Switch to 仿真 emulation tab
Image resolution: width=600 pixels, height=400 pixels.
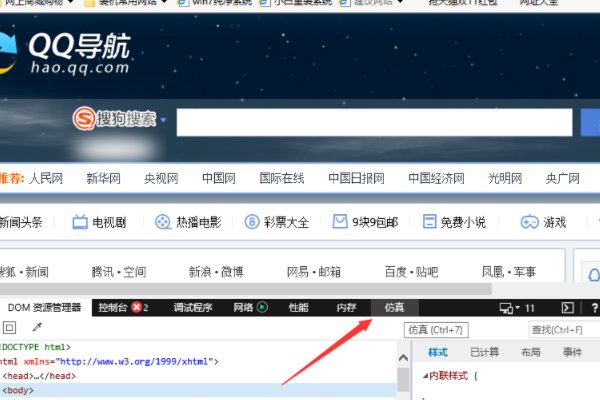tap(395, 308)
